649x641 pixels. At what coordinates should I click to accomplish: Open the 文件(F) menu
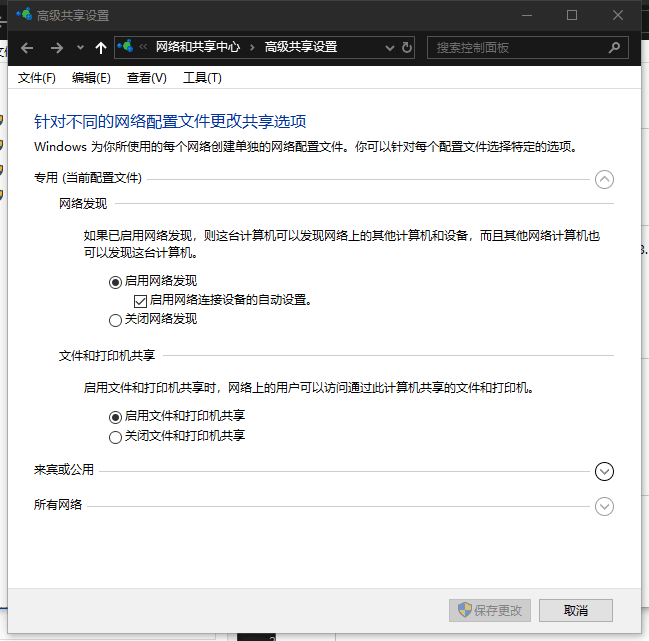[x=37, y=78]
